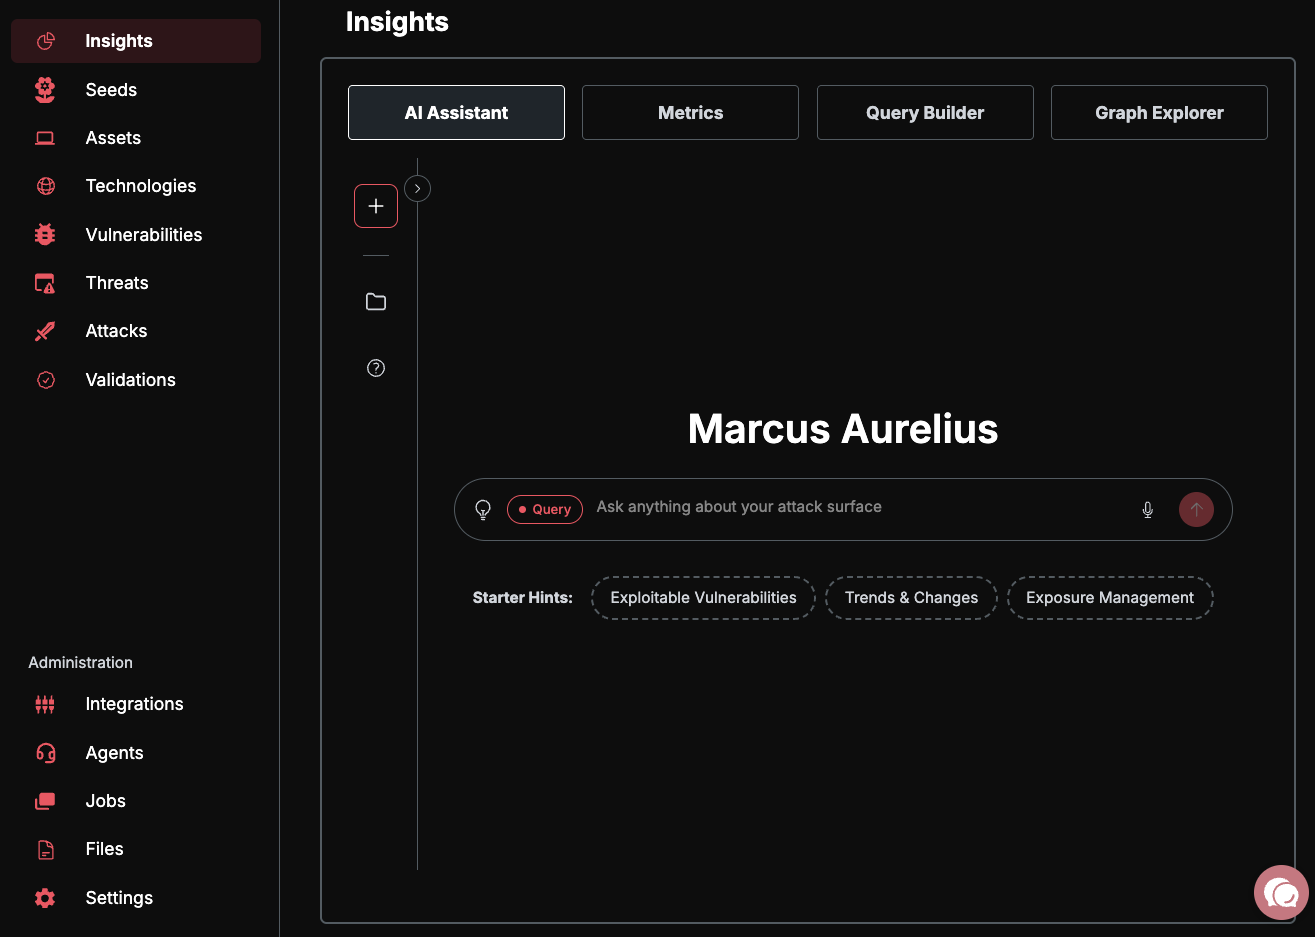Click the Files document icon

(46, 849)
